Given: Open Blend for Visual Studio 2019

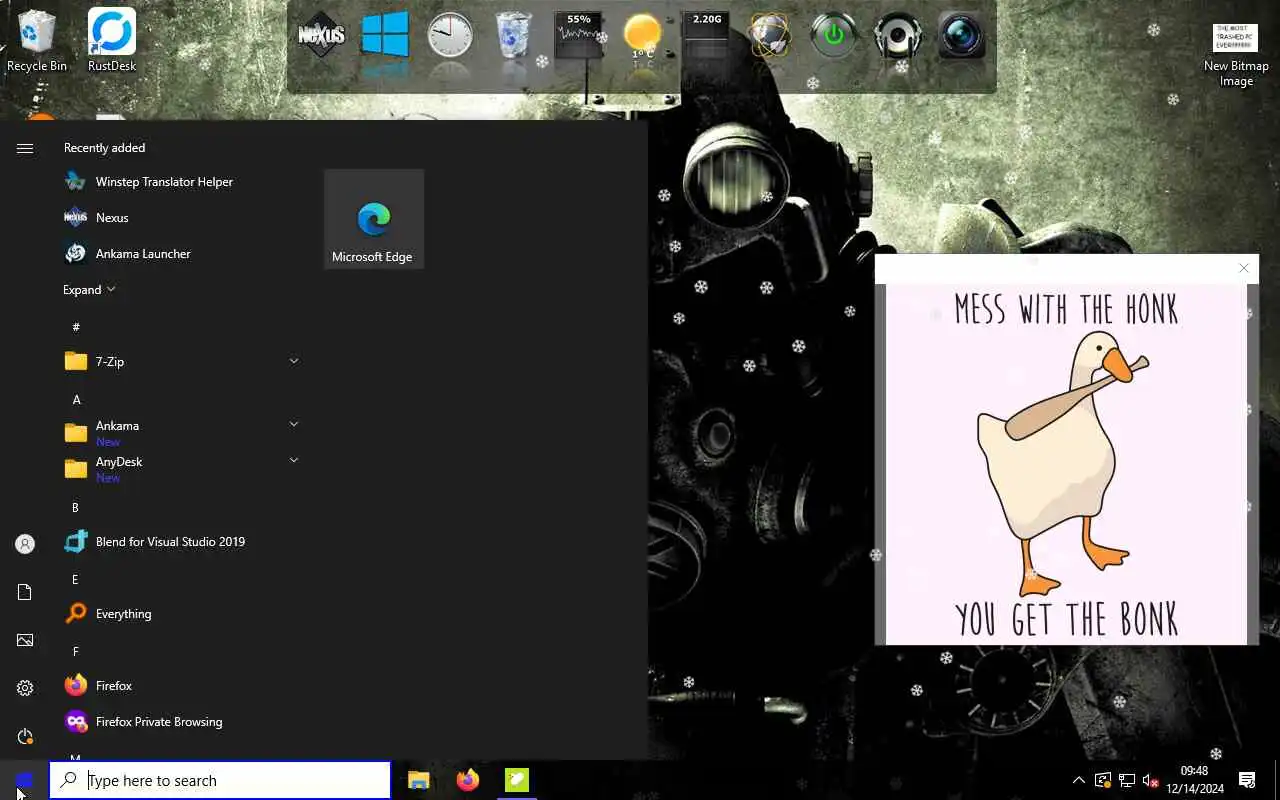Looking at the screenshot, I should pyautogui.click(x=180, y=542).
